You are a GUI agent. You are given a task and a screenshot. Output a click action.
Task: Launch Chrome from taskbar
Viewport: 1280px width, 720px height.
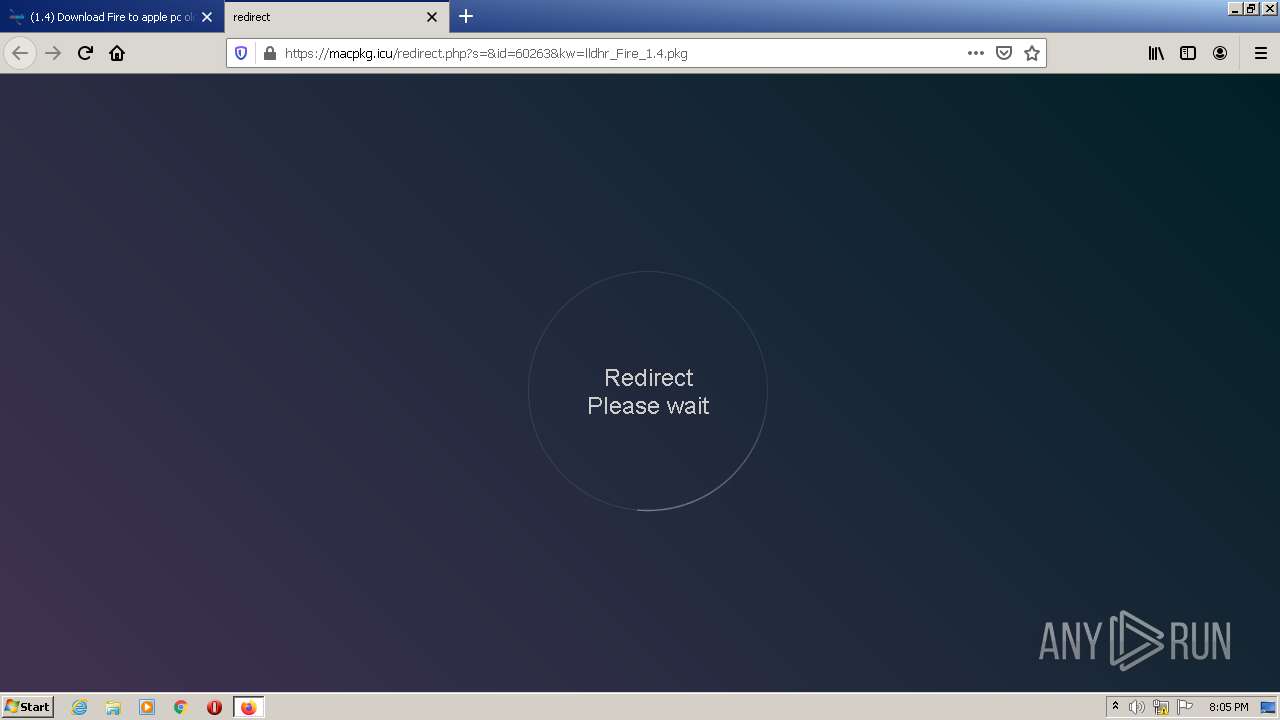pyautogui.click(x=181, y=707)
